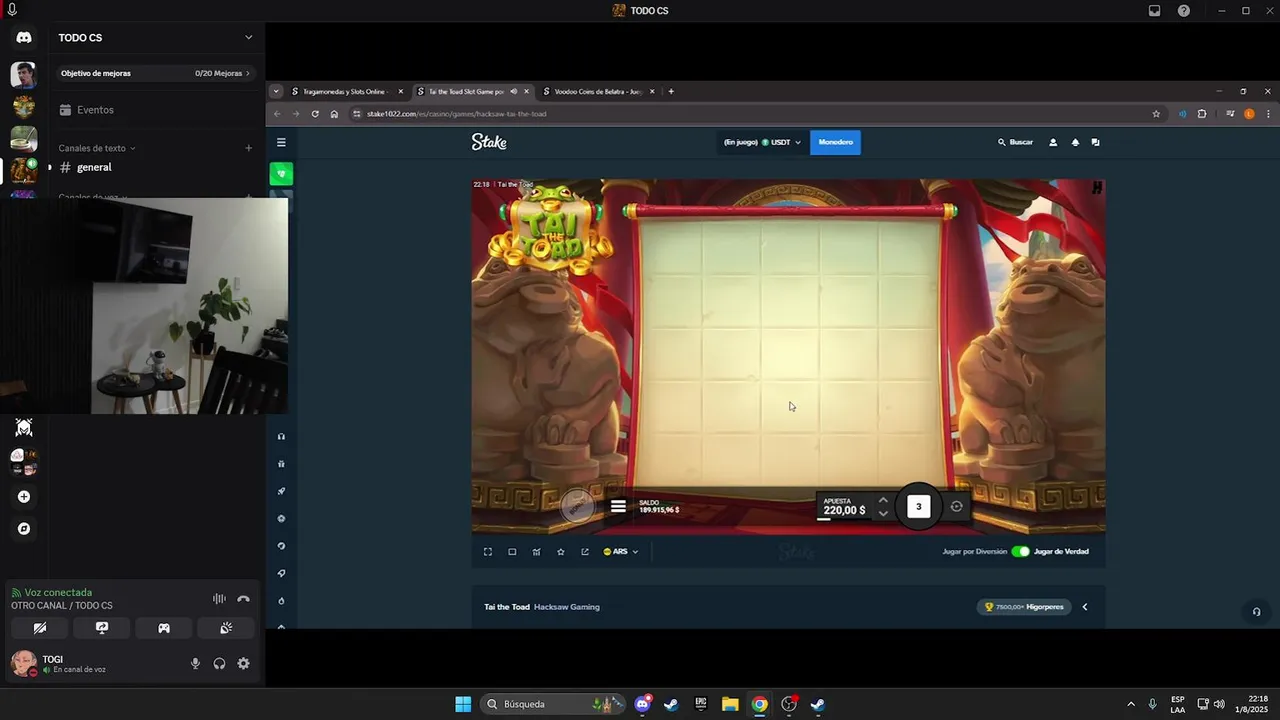Open the autoplay spin settings icon

(957, 506)
